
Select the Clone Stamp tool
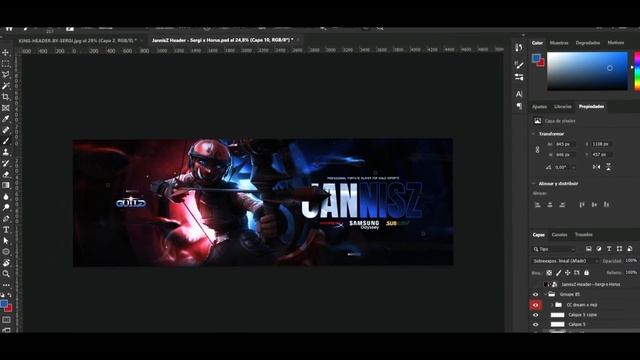6,152
